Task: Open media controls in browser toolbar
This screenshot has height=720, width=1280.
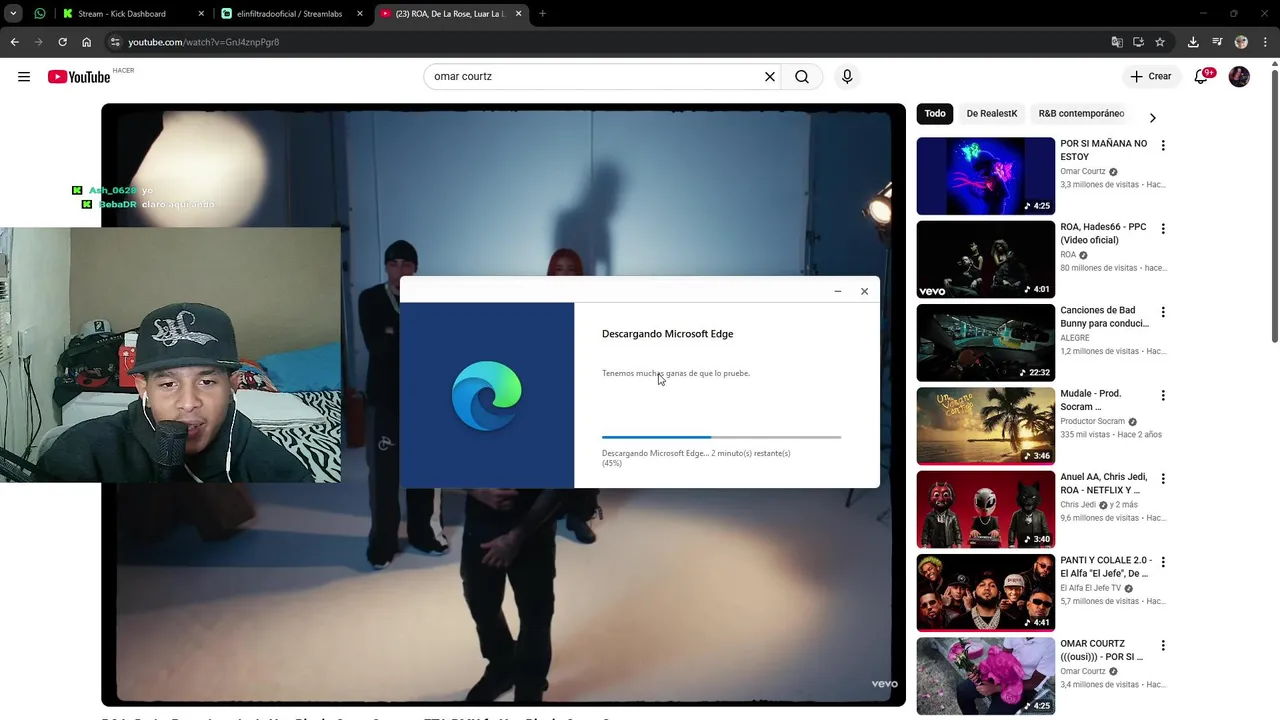Action: point(1217,42)
